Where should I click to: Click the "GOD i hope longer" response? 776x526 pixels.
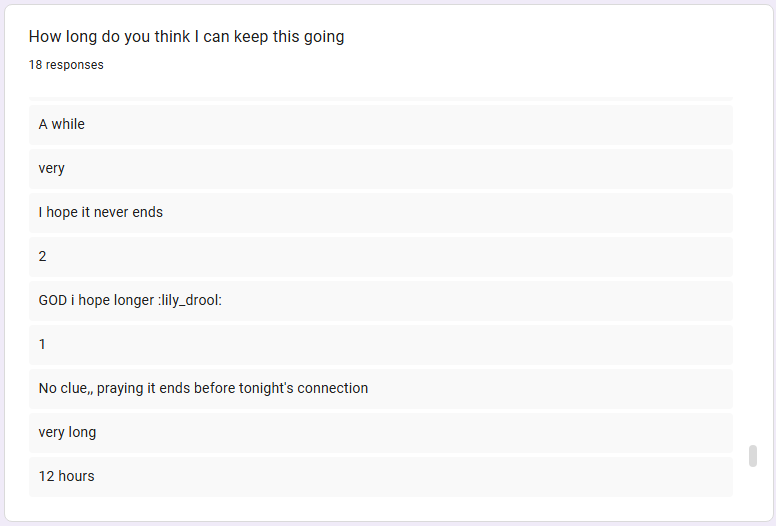point(380,301)
